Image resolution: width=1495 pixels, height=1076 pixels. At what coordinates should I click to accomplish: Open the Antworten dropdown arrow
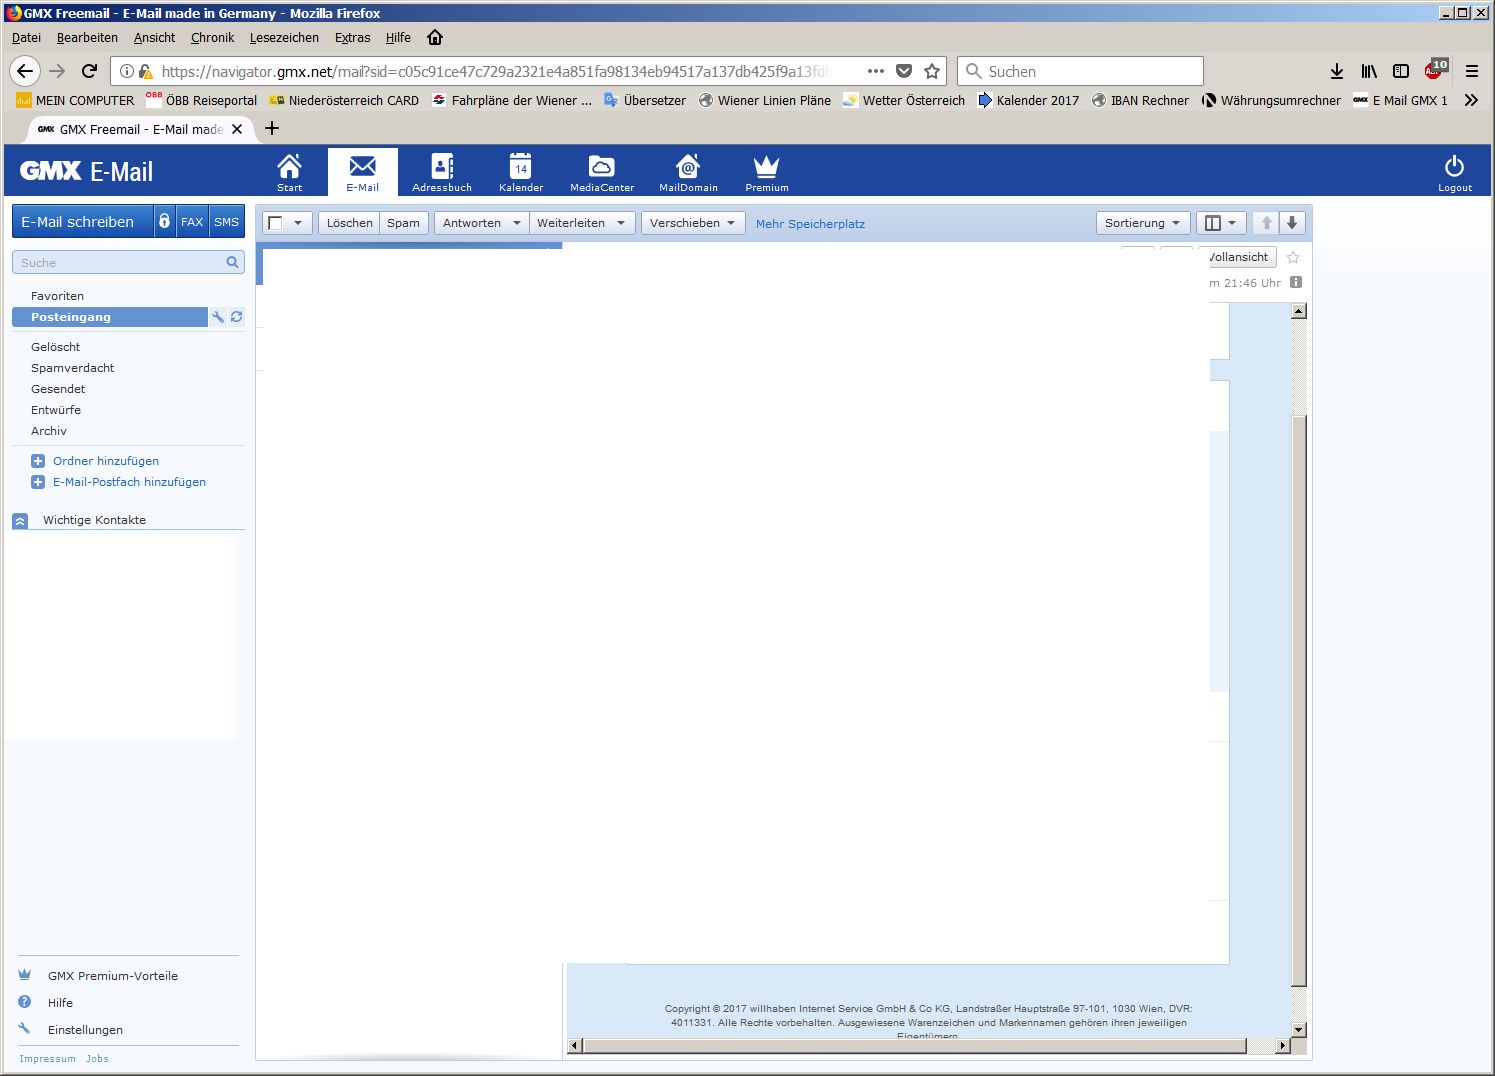517,223
